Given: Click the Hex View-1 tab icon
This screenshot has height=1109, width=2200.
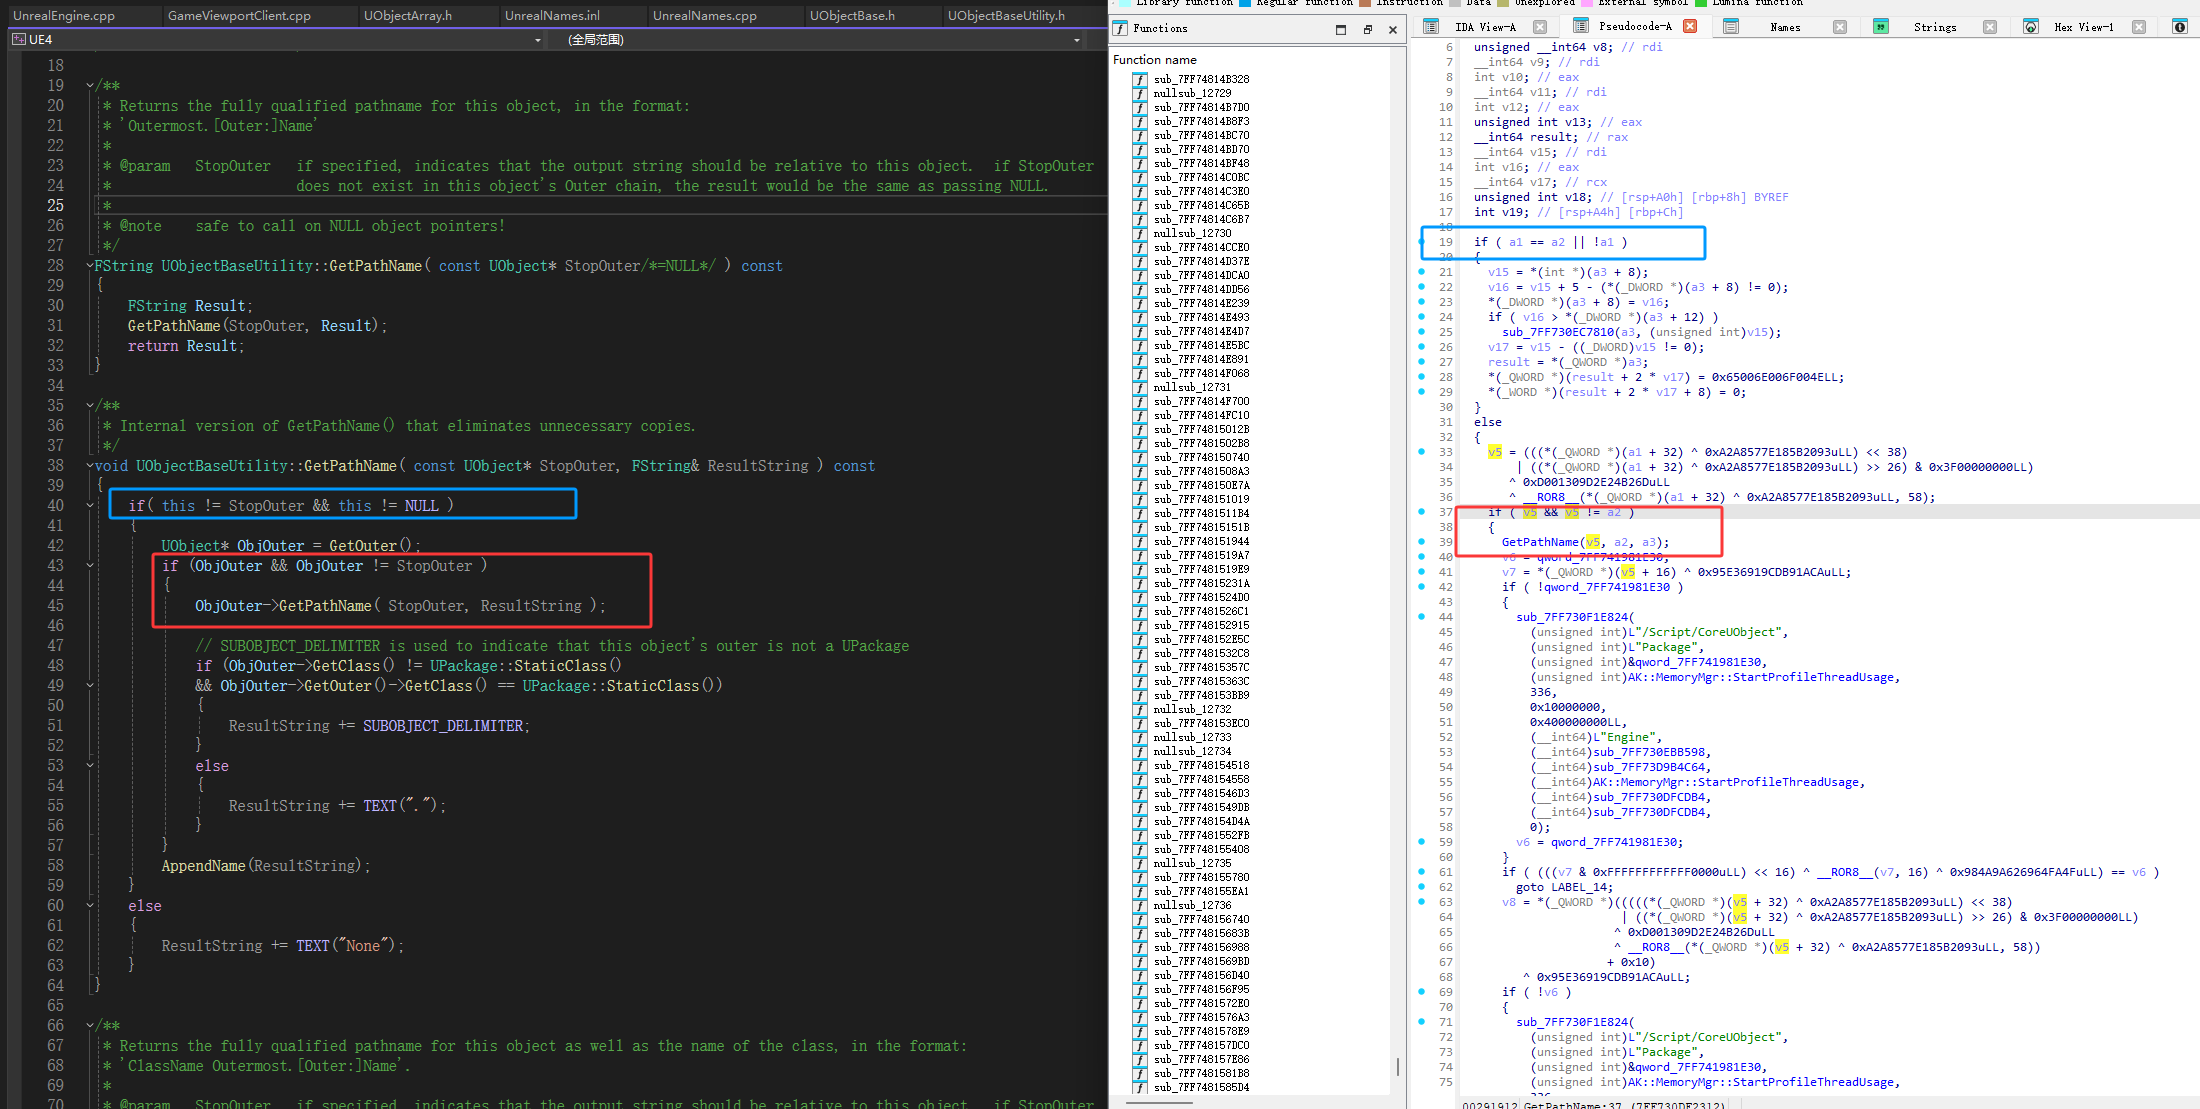Looking at the screenshot, I should click(2031, 27).
